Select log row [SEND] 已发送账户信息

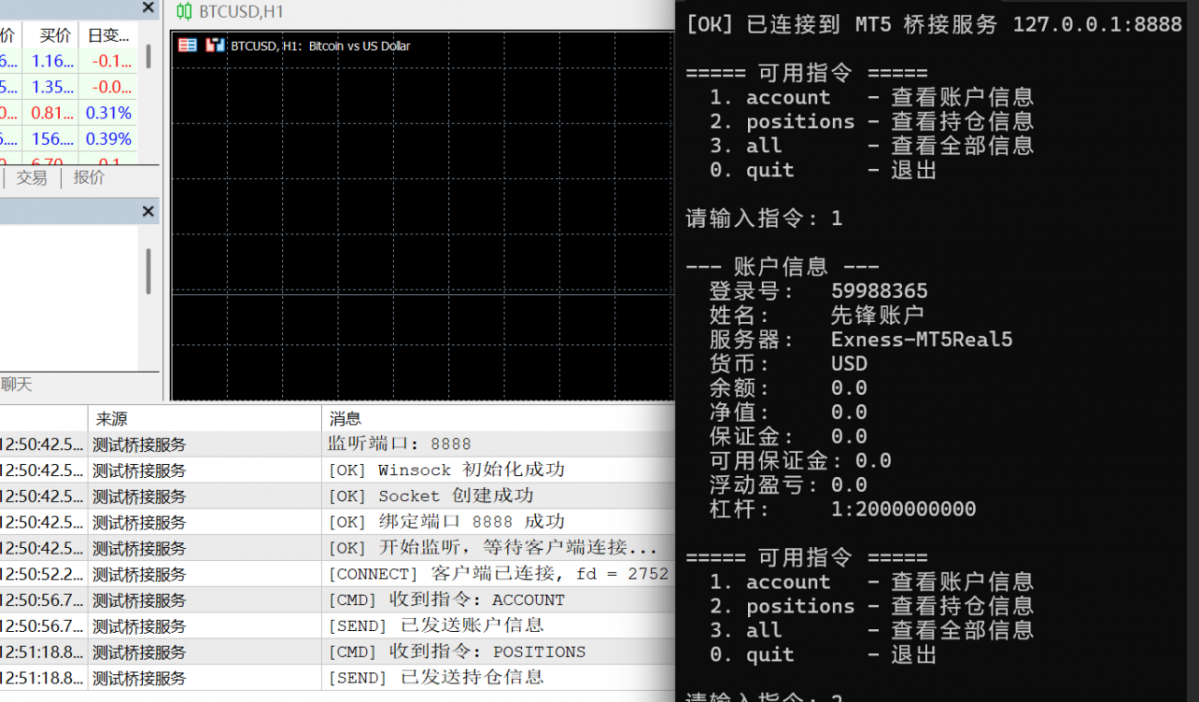[337, 626]
